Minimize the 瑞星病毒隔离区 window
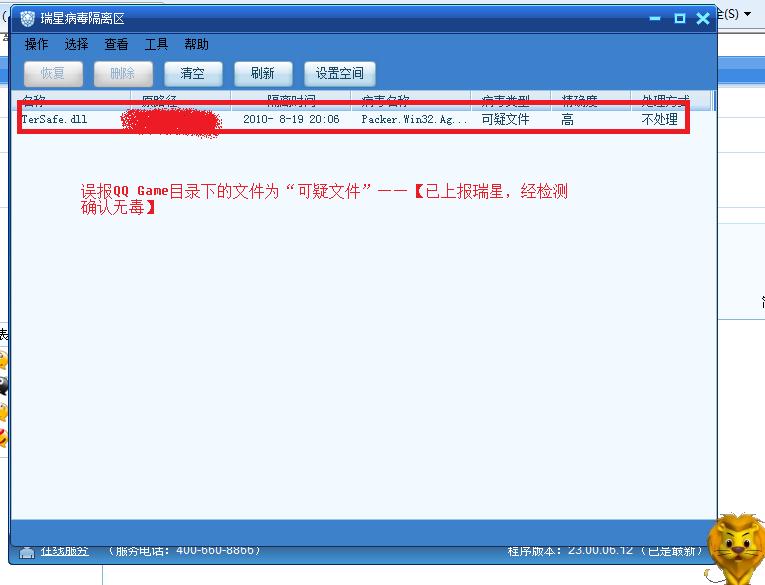This screenshot has width=765, height=585. point(655,19)
